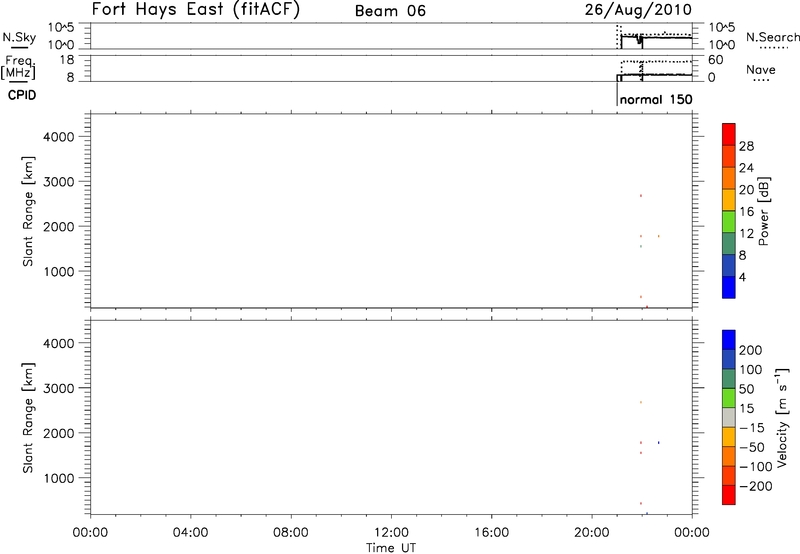This screenshot has height=554, width=800.
Task: Click the "Power [dB]" colorbar title
Action: pyautogui.click(x=763, y=211)
